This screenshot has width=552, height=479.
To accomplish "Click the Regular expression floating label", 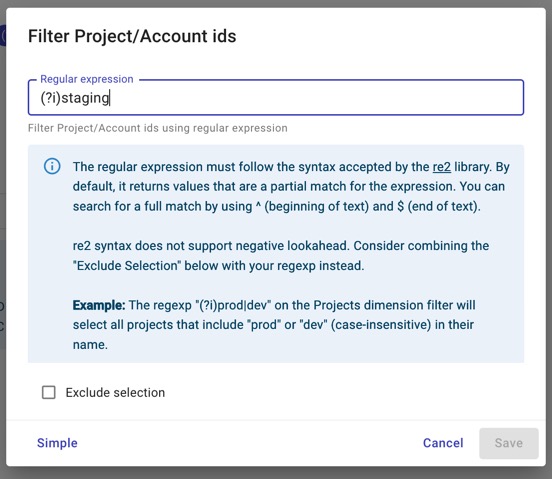I will [x=87, y=79].
